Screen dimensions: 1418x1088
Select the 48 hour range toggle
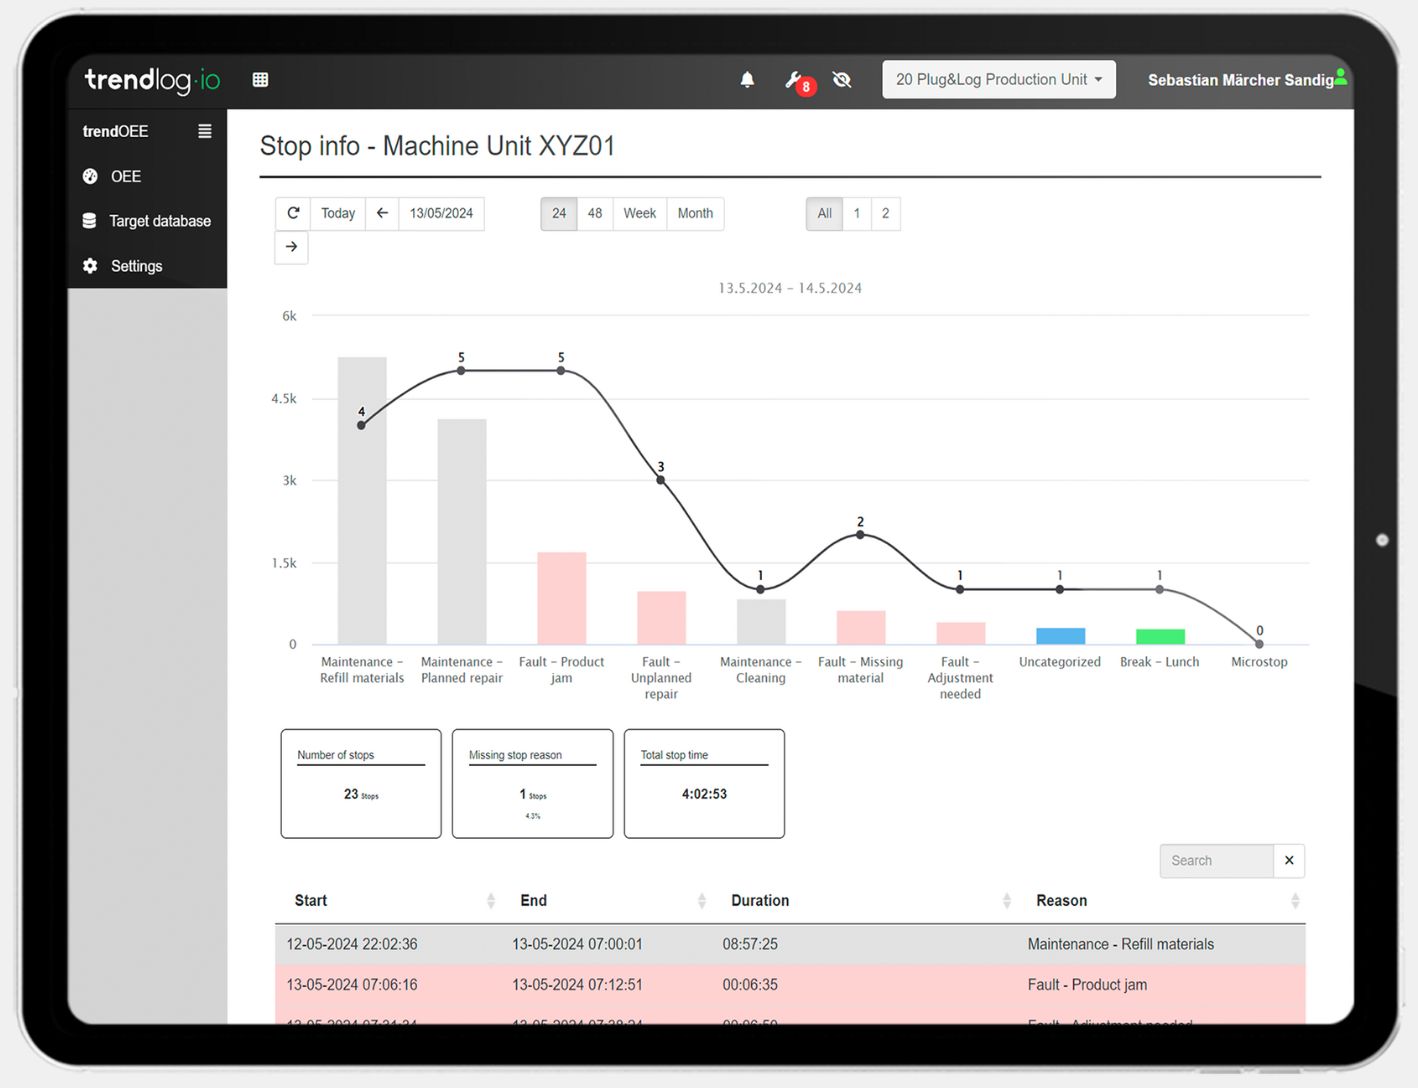click(595, 213)
